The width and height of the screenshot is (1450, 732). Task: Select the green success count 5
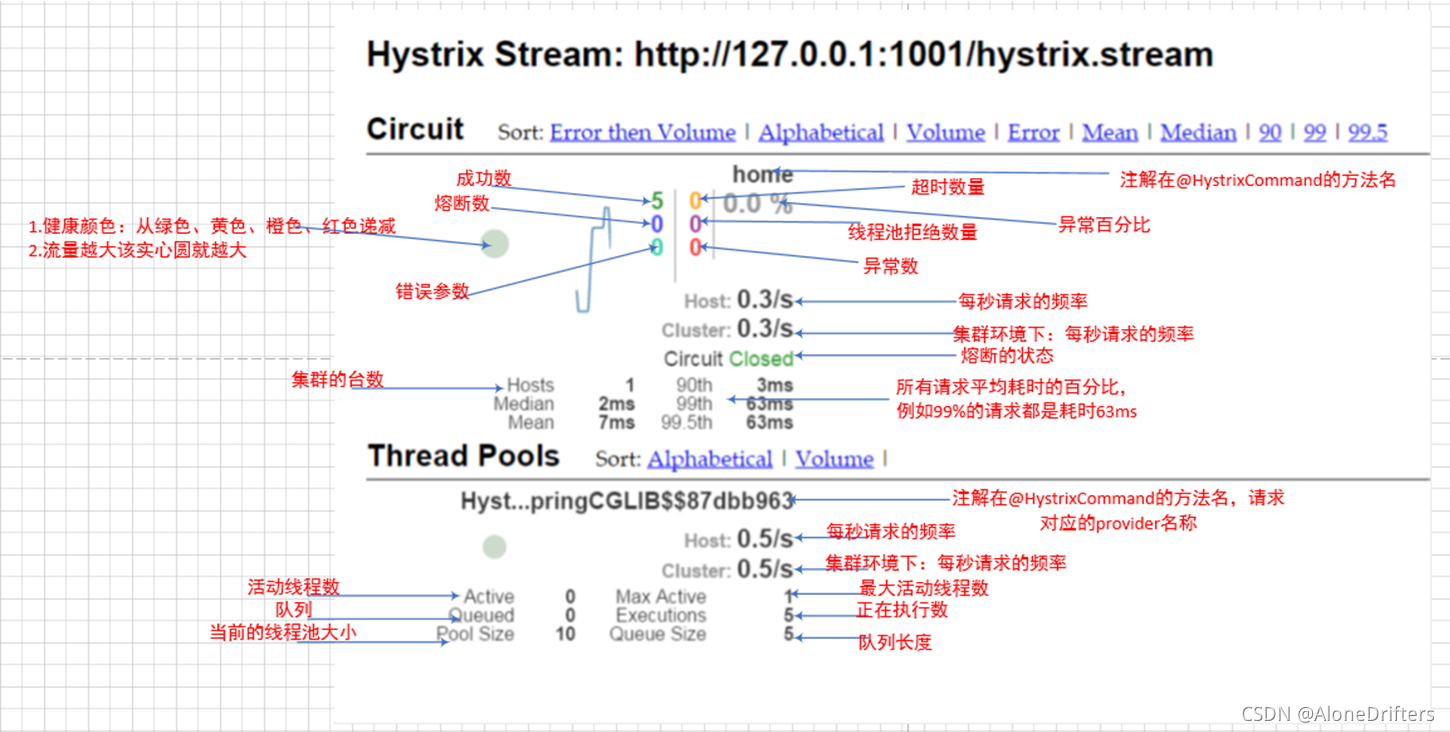pos(657,201)
